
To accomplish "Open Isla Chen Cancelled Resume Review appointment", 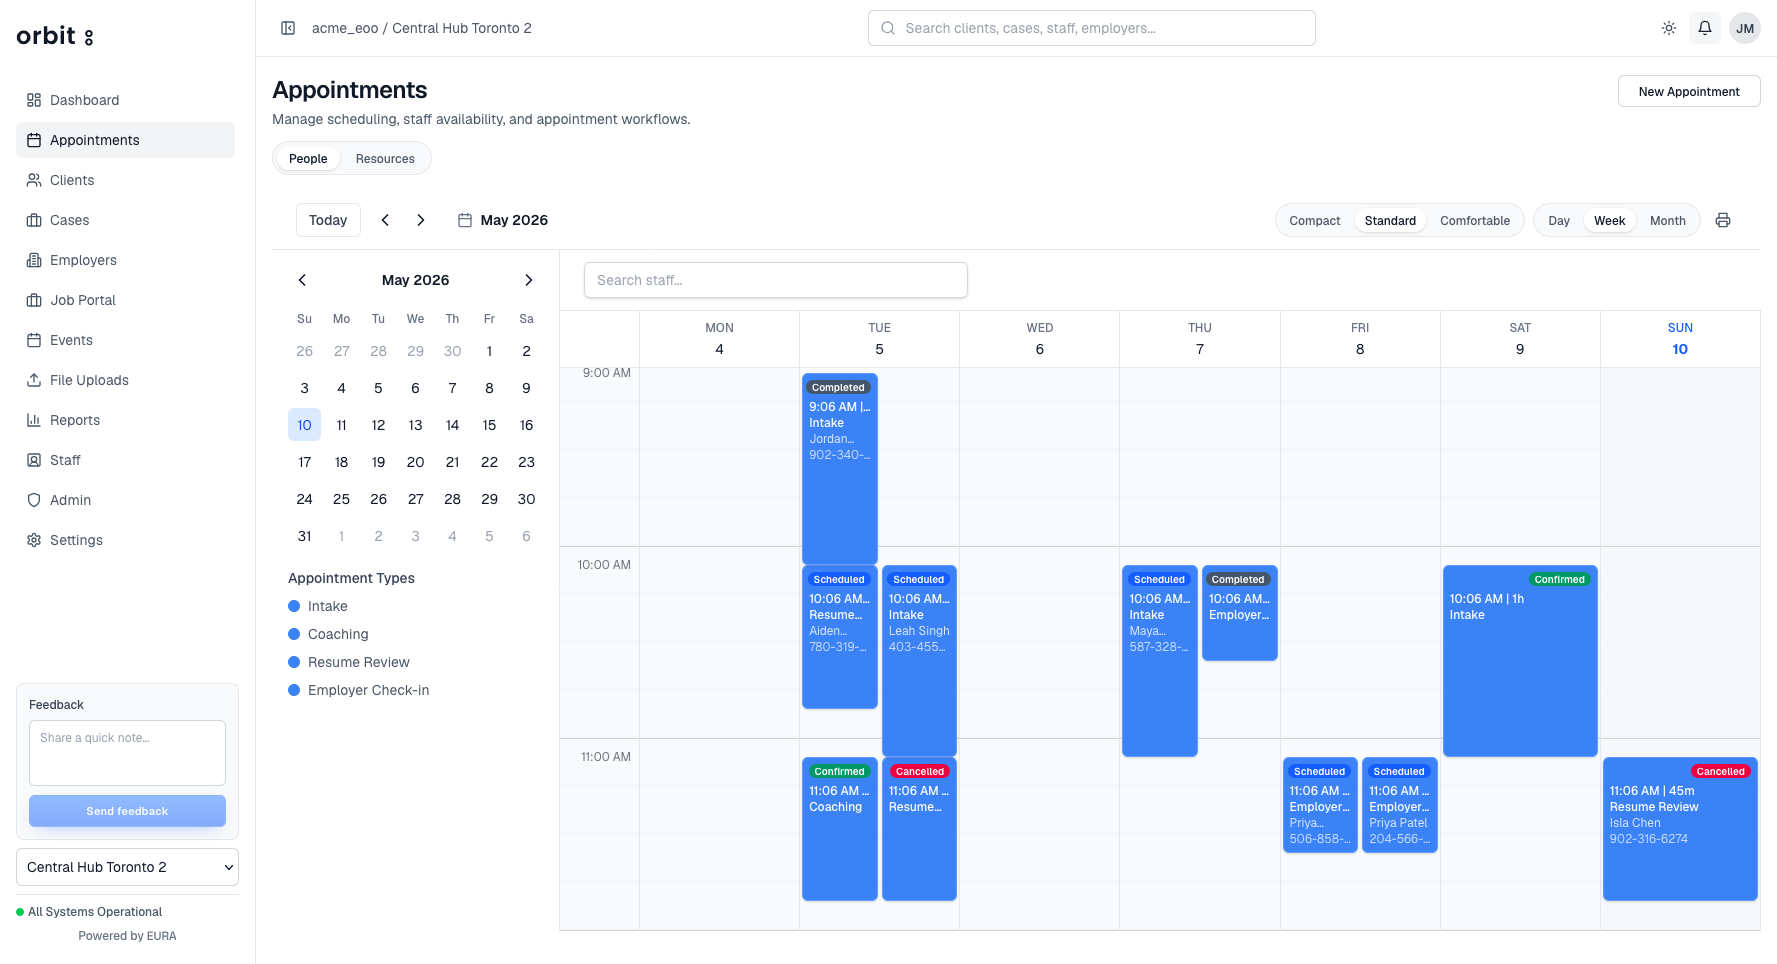I will click(x=1680, y=829).
